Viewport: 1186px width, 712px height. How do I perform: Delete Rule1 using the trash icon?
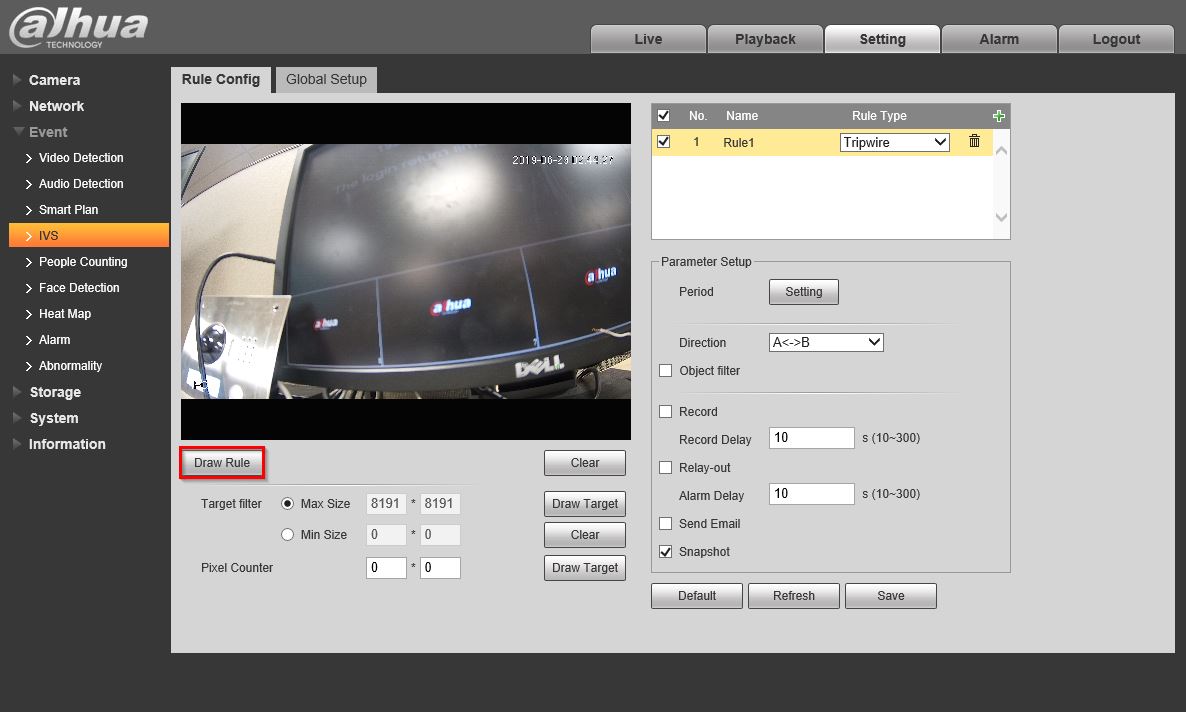tap(974, 142)
